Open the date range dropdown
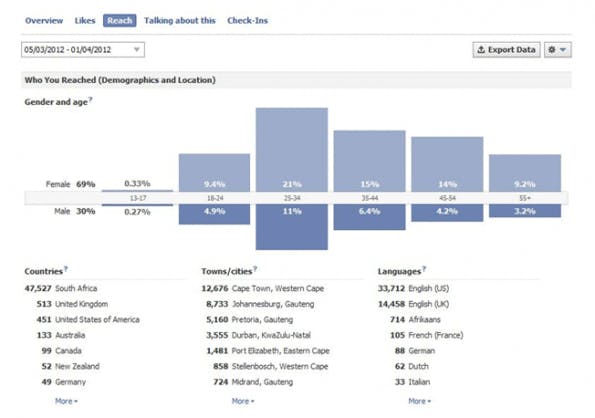This screenshot has width=595, height=418. coord(83,50)
